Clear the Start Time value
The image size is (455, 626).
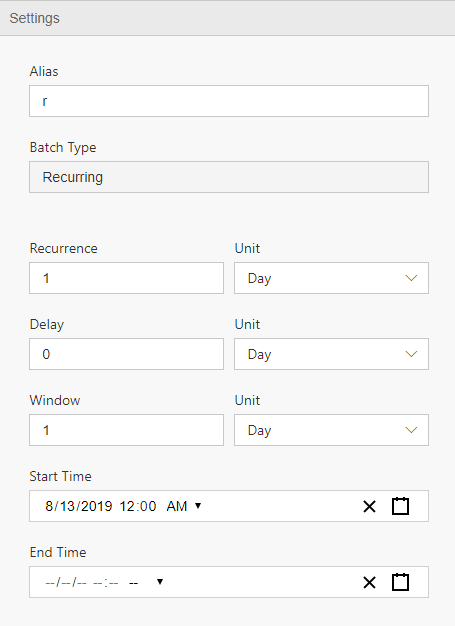point(369,507)
